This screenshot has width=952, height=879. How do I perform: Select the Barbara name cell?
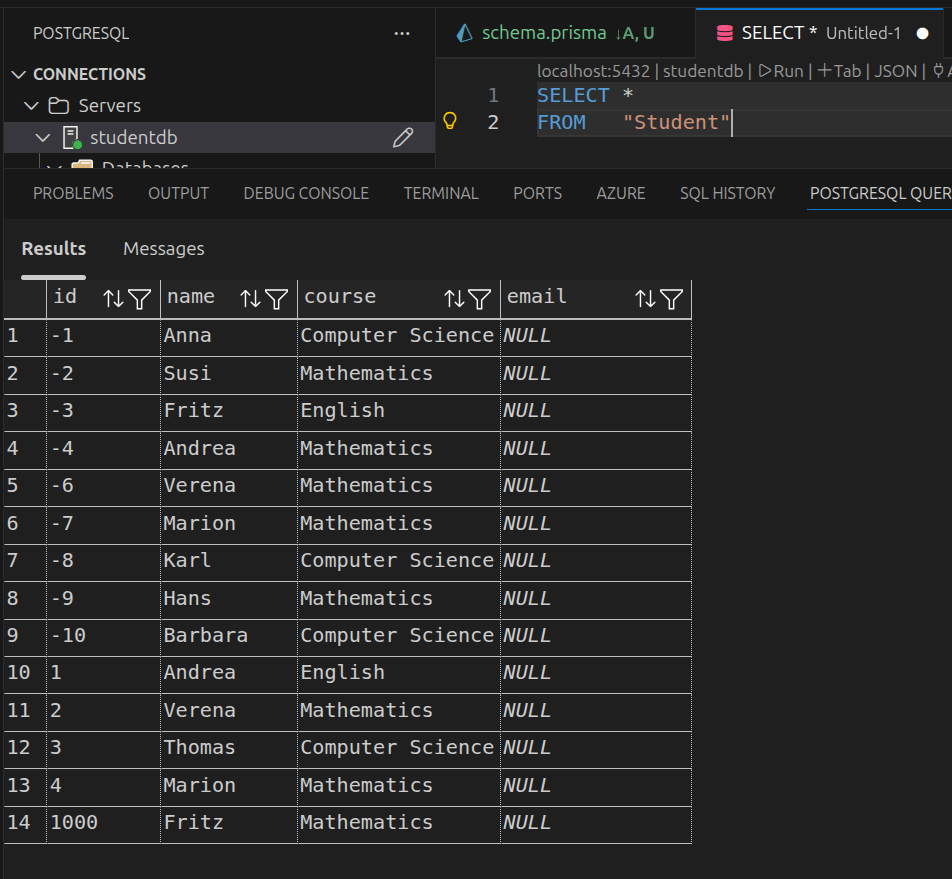click(x=206, y=636)
